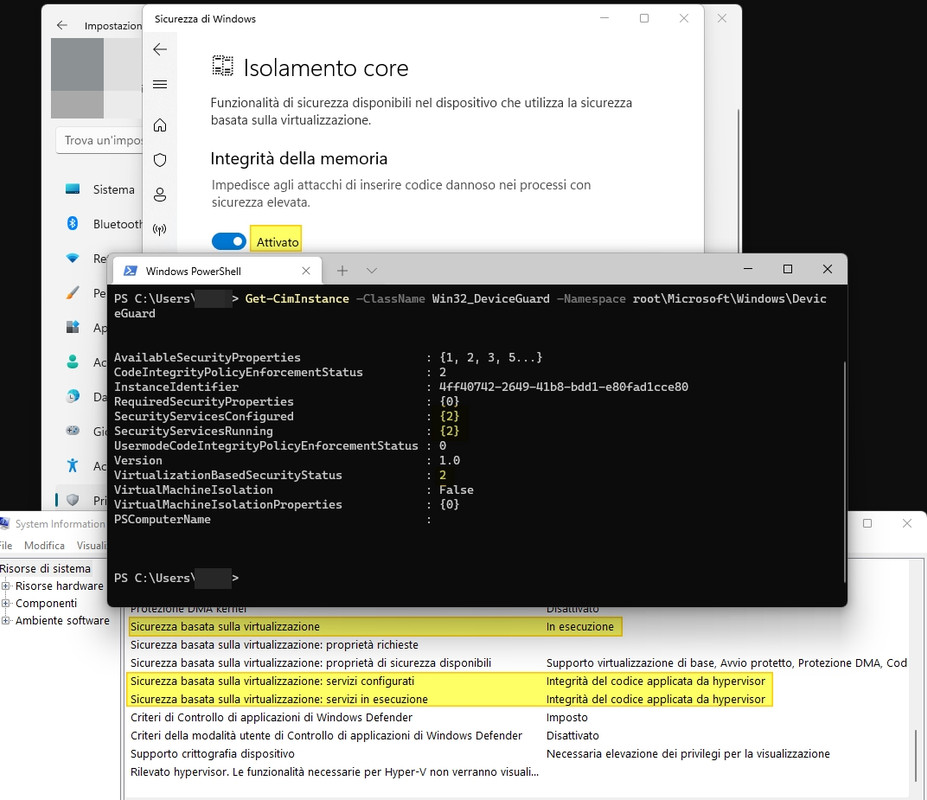Click gaming controller icon in Settings

pyautogui.click(x=73, y=430)
